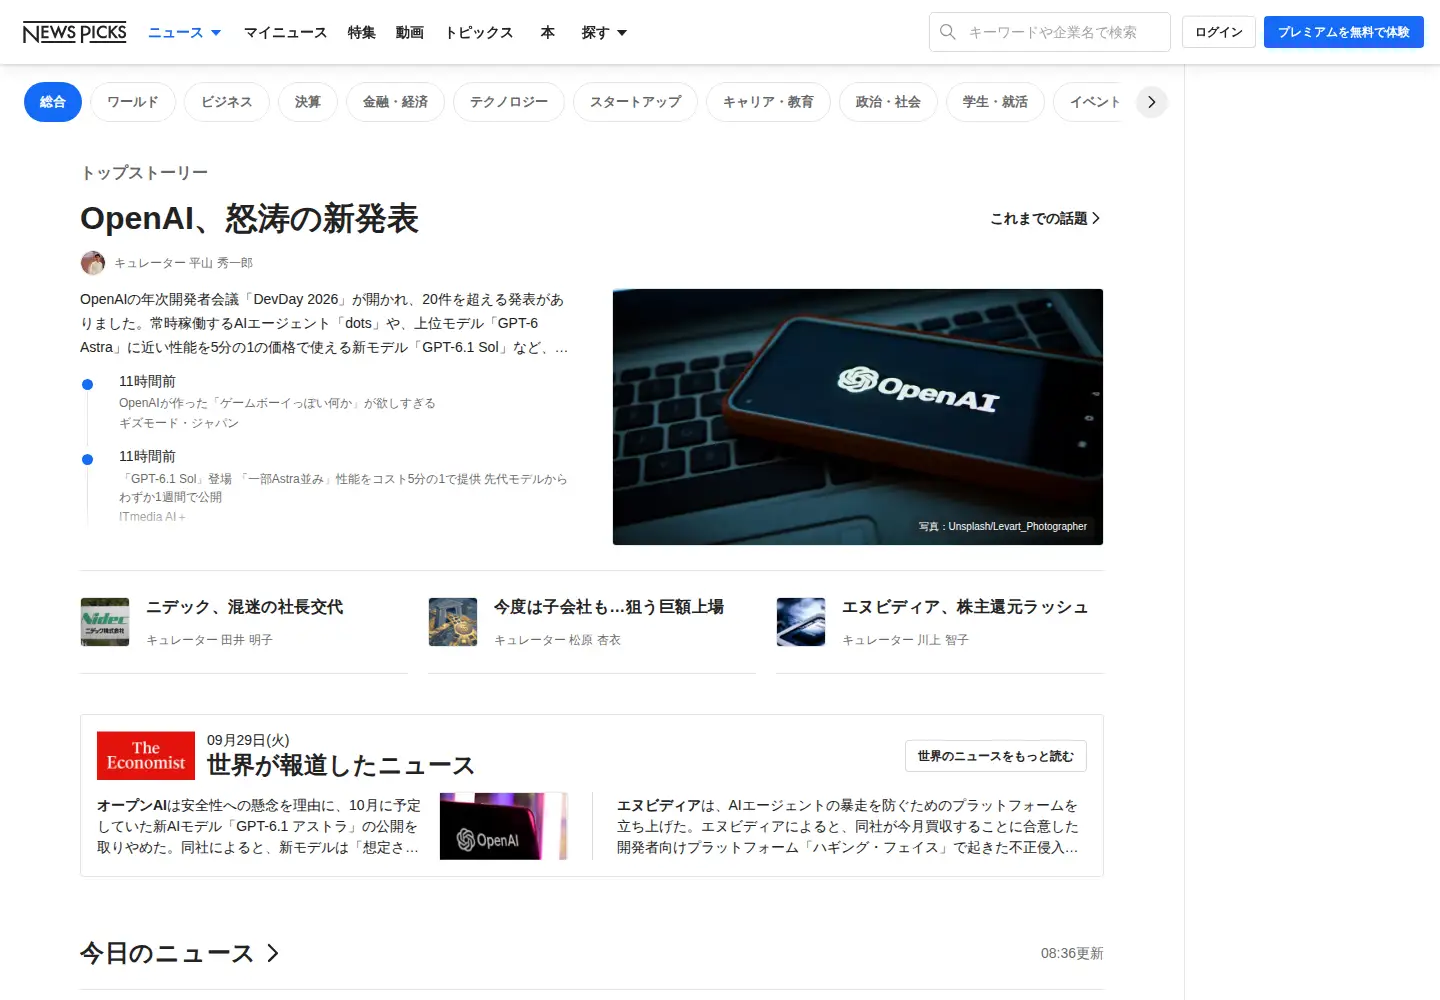Read the エヌビディア Economist summary
Viewport: 1440px width, 1000px height.
[848, 826]
